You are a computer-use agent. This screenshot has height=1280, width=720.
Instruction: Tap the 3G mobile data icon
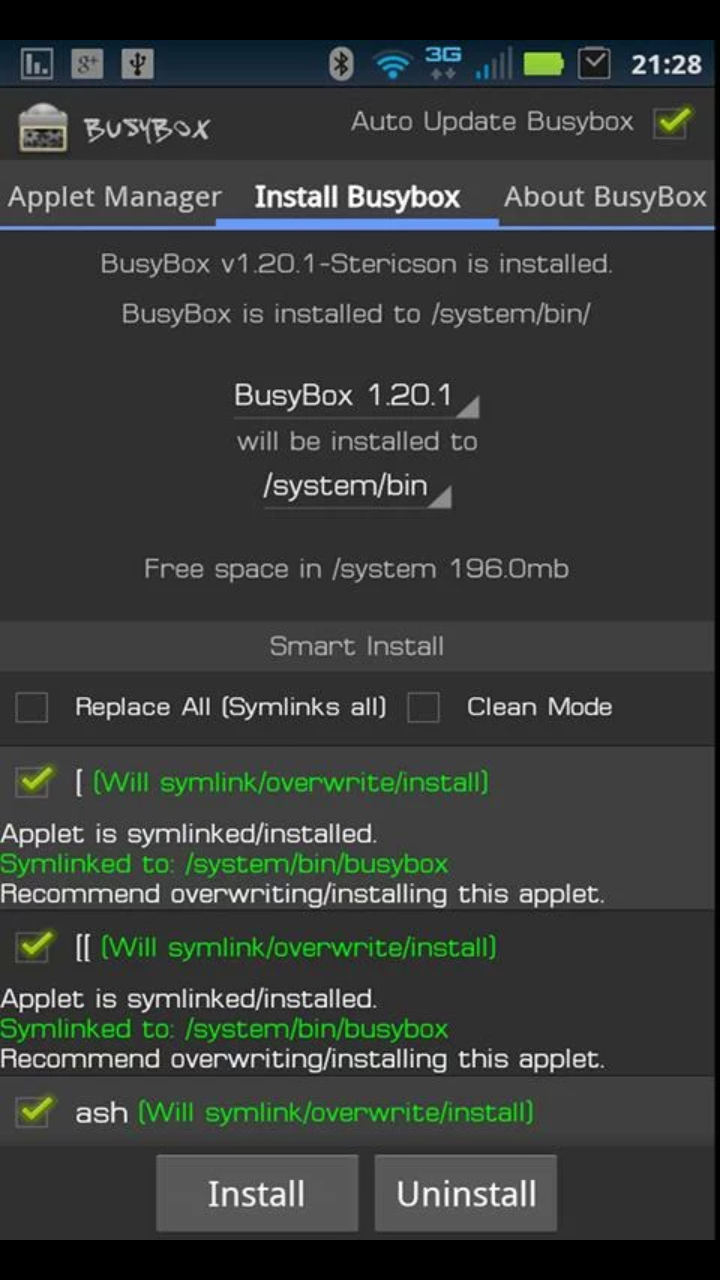pyautogui.click(x=443, y=63)
